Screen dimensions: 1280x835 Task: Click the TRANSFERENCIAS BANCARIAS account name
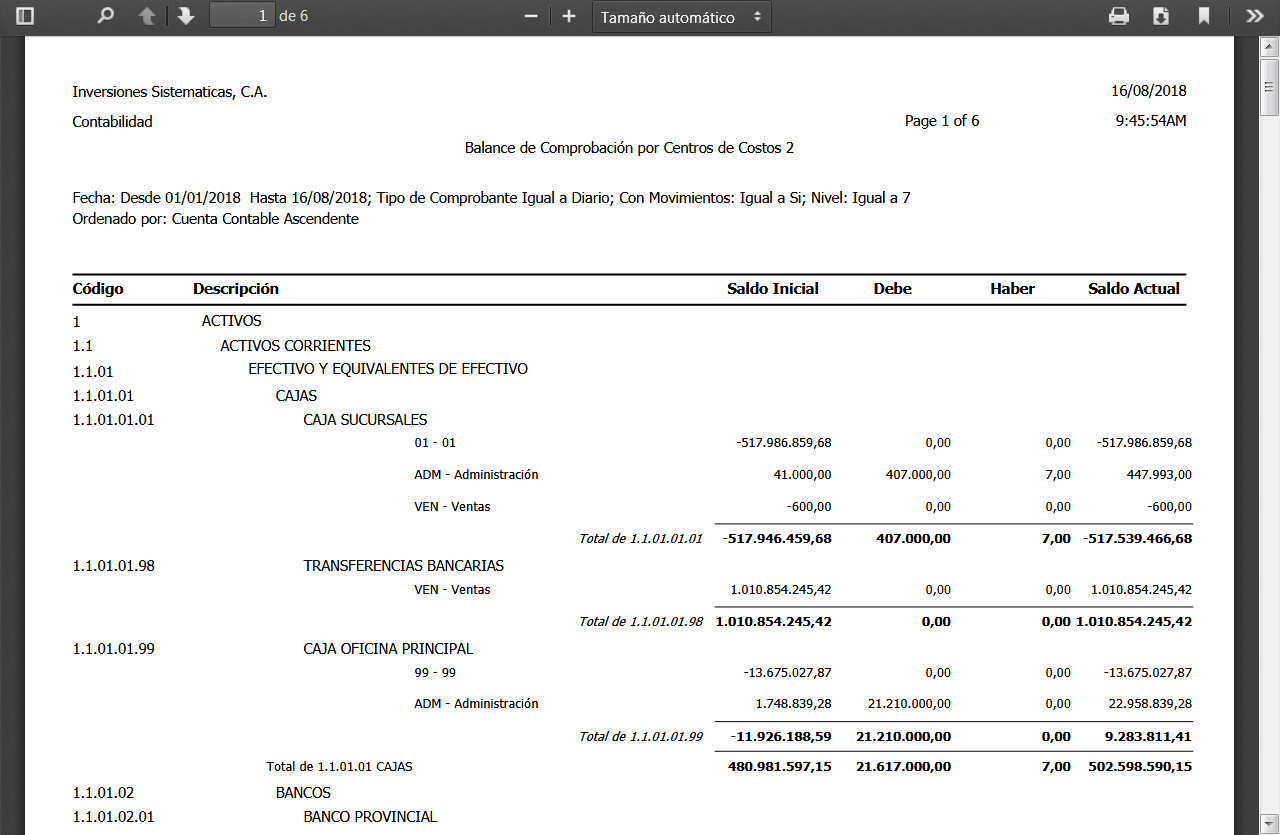click(x=403, y=566)
